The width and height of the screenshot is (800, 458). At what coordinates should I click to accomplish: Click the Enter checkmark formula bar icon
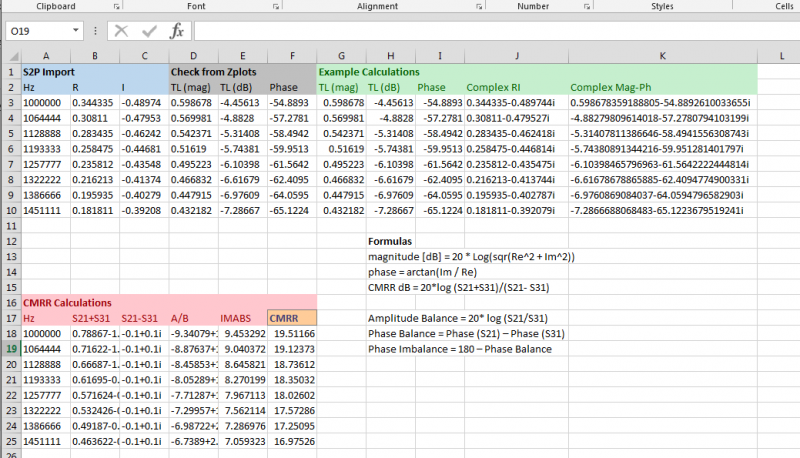149,31
